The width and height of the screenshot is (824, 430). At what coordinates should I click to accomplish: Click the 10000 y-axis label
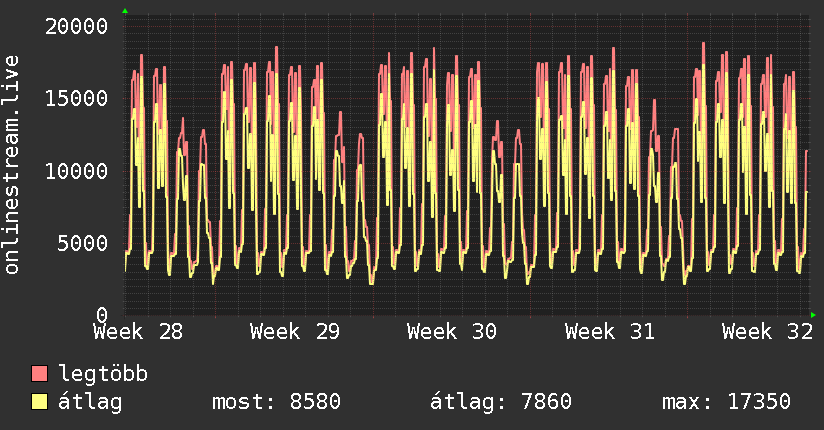[76, 171]
